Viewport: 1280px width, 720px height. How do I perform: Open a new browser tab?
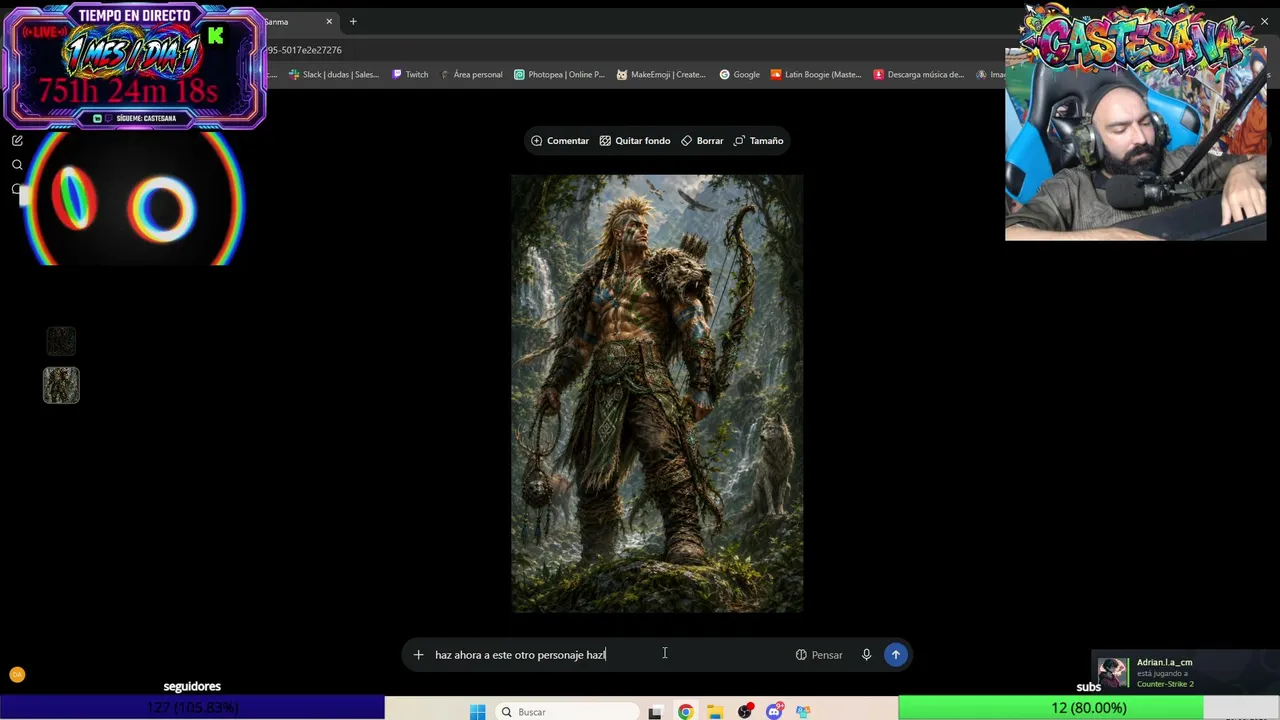click(x=353, y=21)
